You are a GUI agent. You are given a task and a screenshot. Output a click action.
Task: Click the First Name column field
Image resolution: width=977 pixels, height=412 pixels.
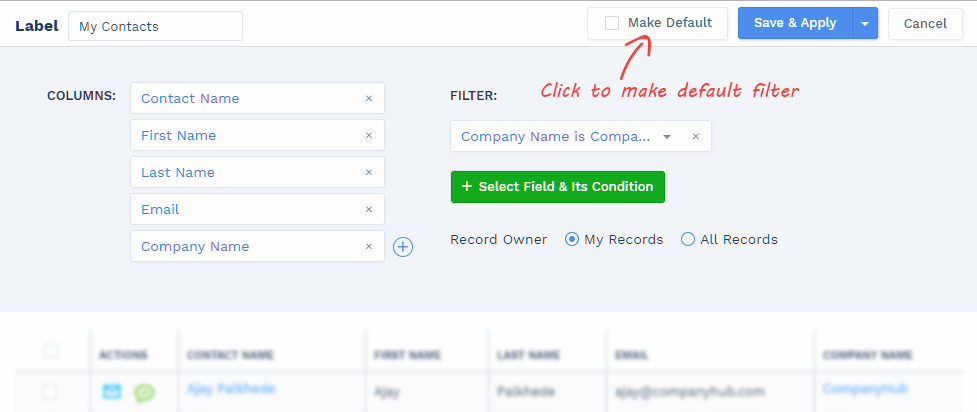[257, 135]
